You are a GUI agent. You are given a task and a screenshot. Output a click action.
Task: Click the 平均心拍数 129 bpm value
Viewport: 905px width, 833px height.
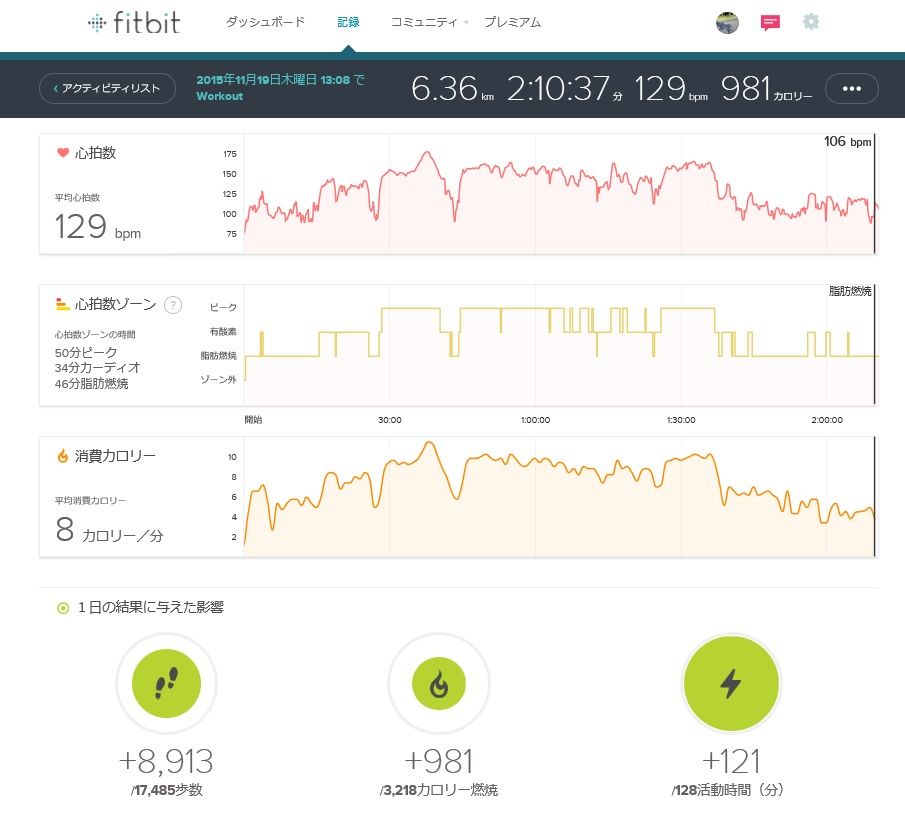coord(98,226)
